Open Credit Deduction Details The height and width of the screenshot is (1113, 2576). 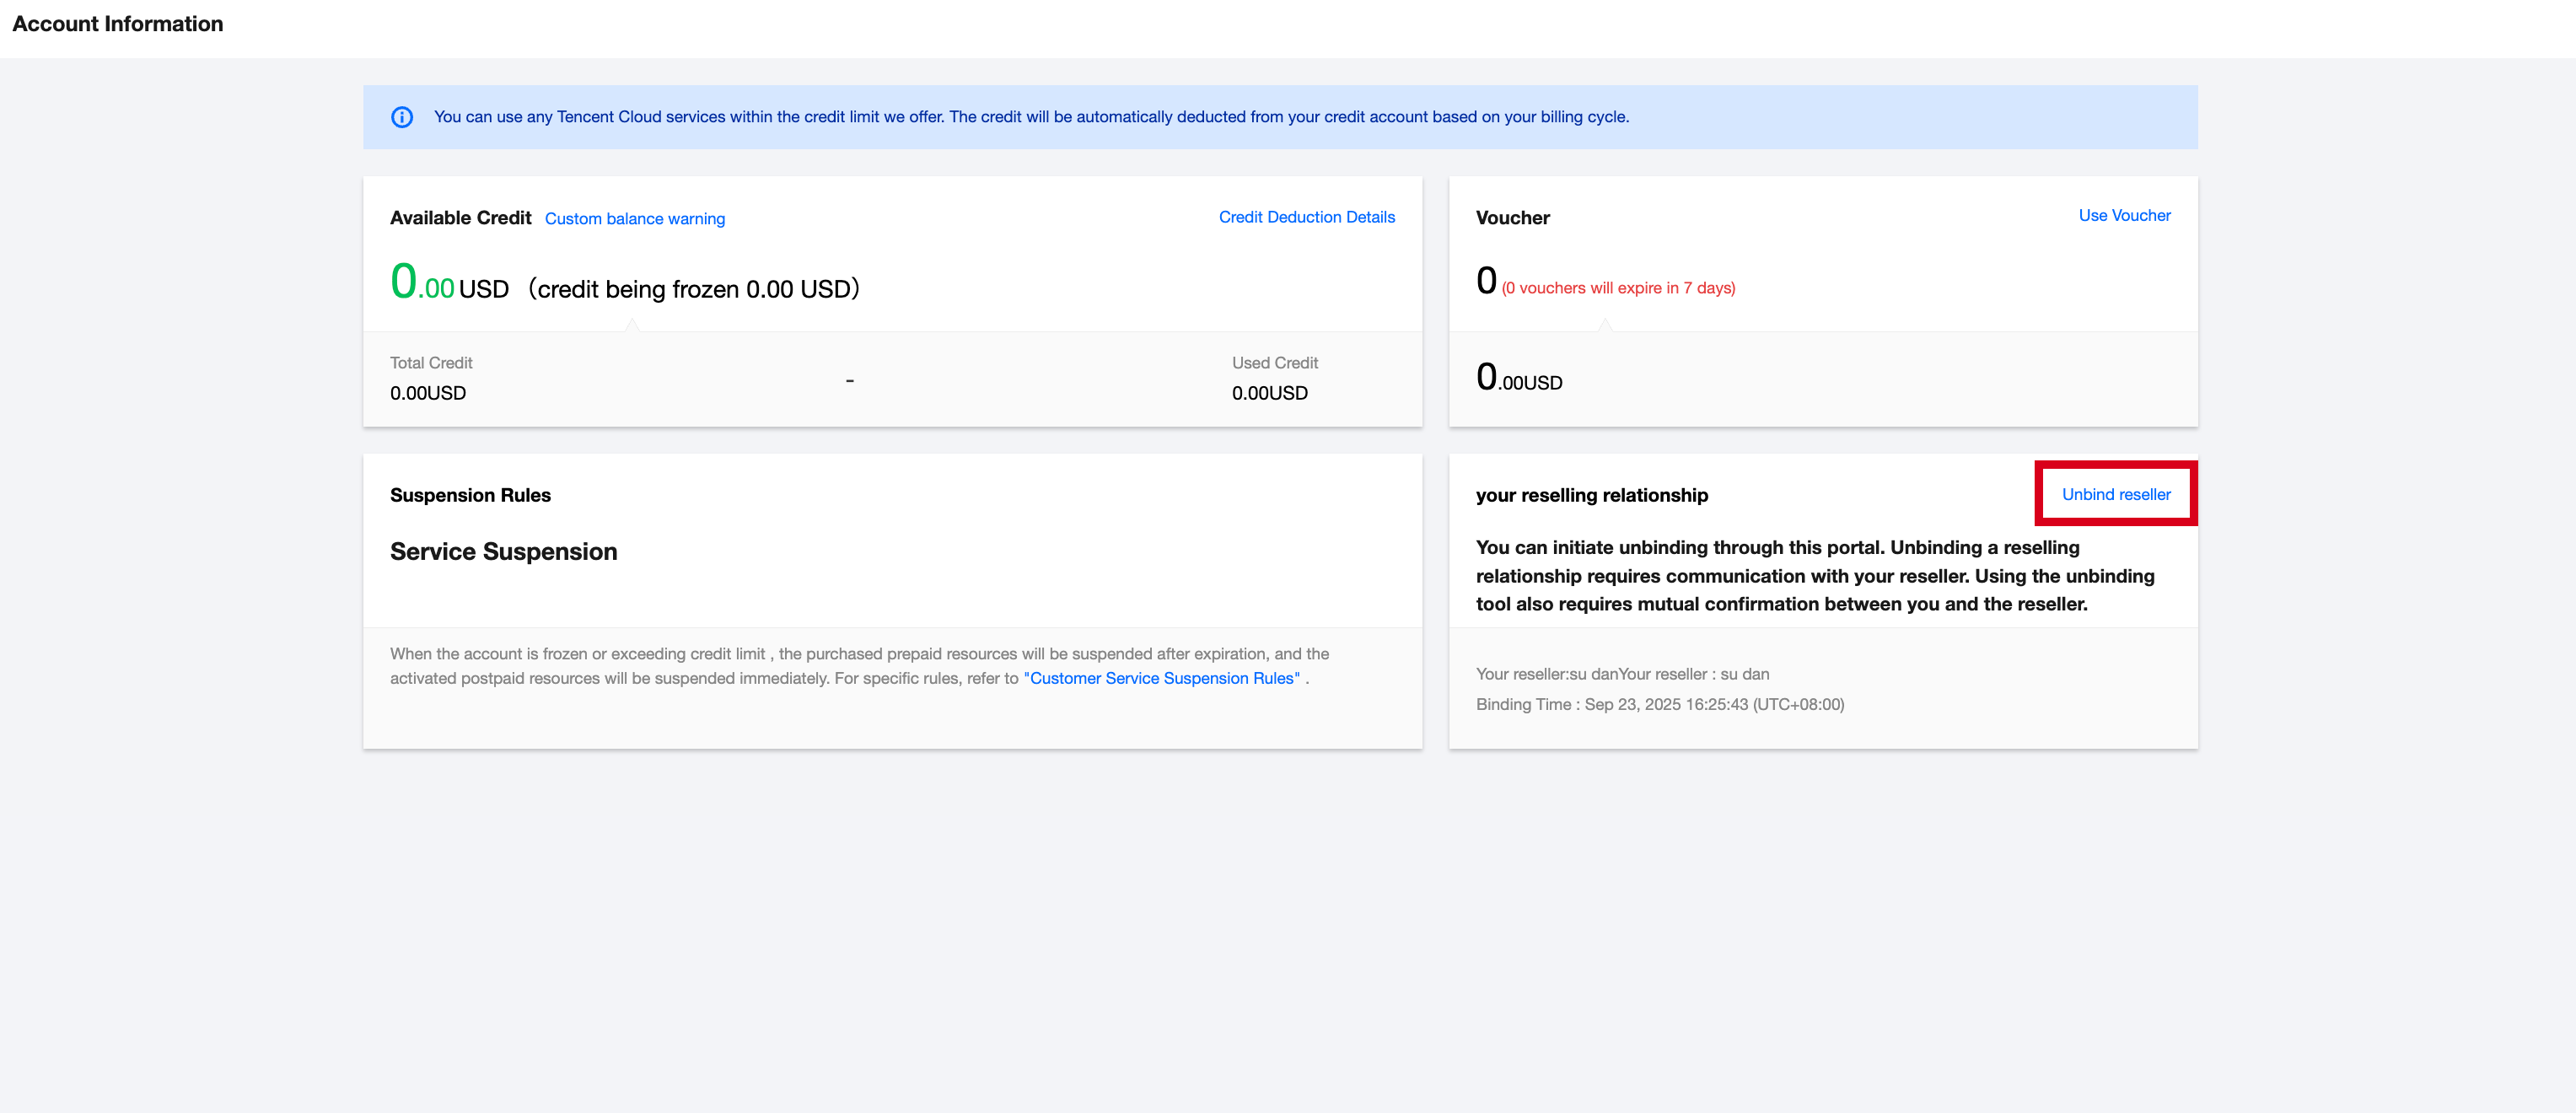1306,217
